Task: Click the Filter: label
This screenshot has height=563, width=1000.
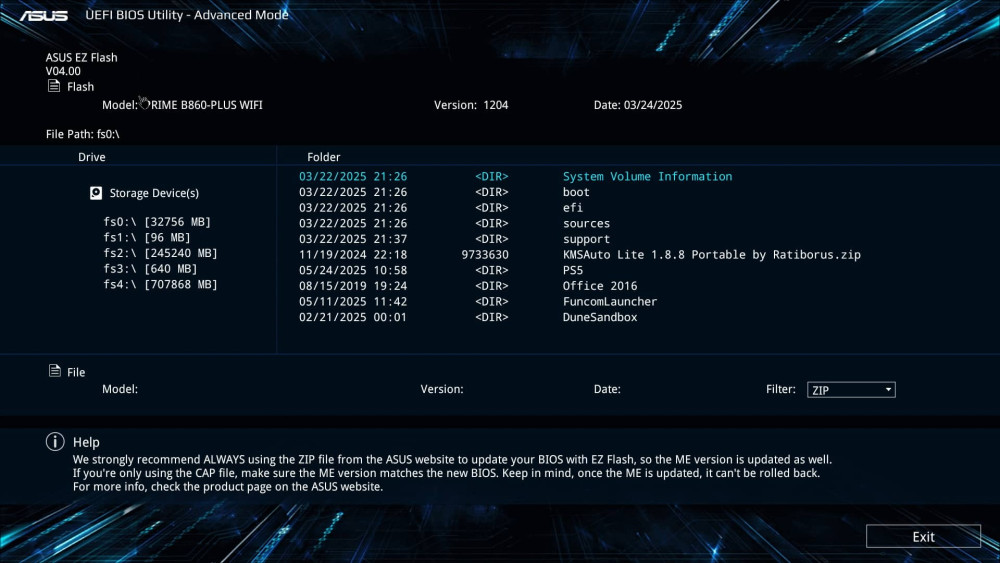Action: pyautogui.click(x=781, y=389)
